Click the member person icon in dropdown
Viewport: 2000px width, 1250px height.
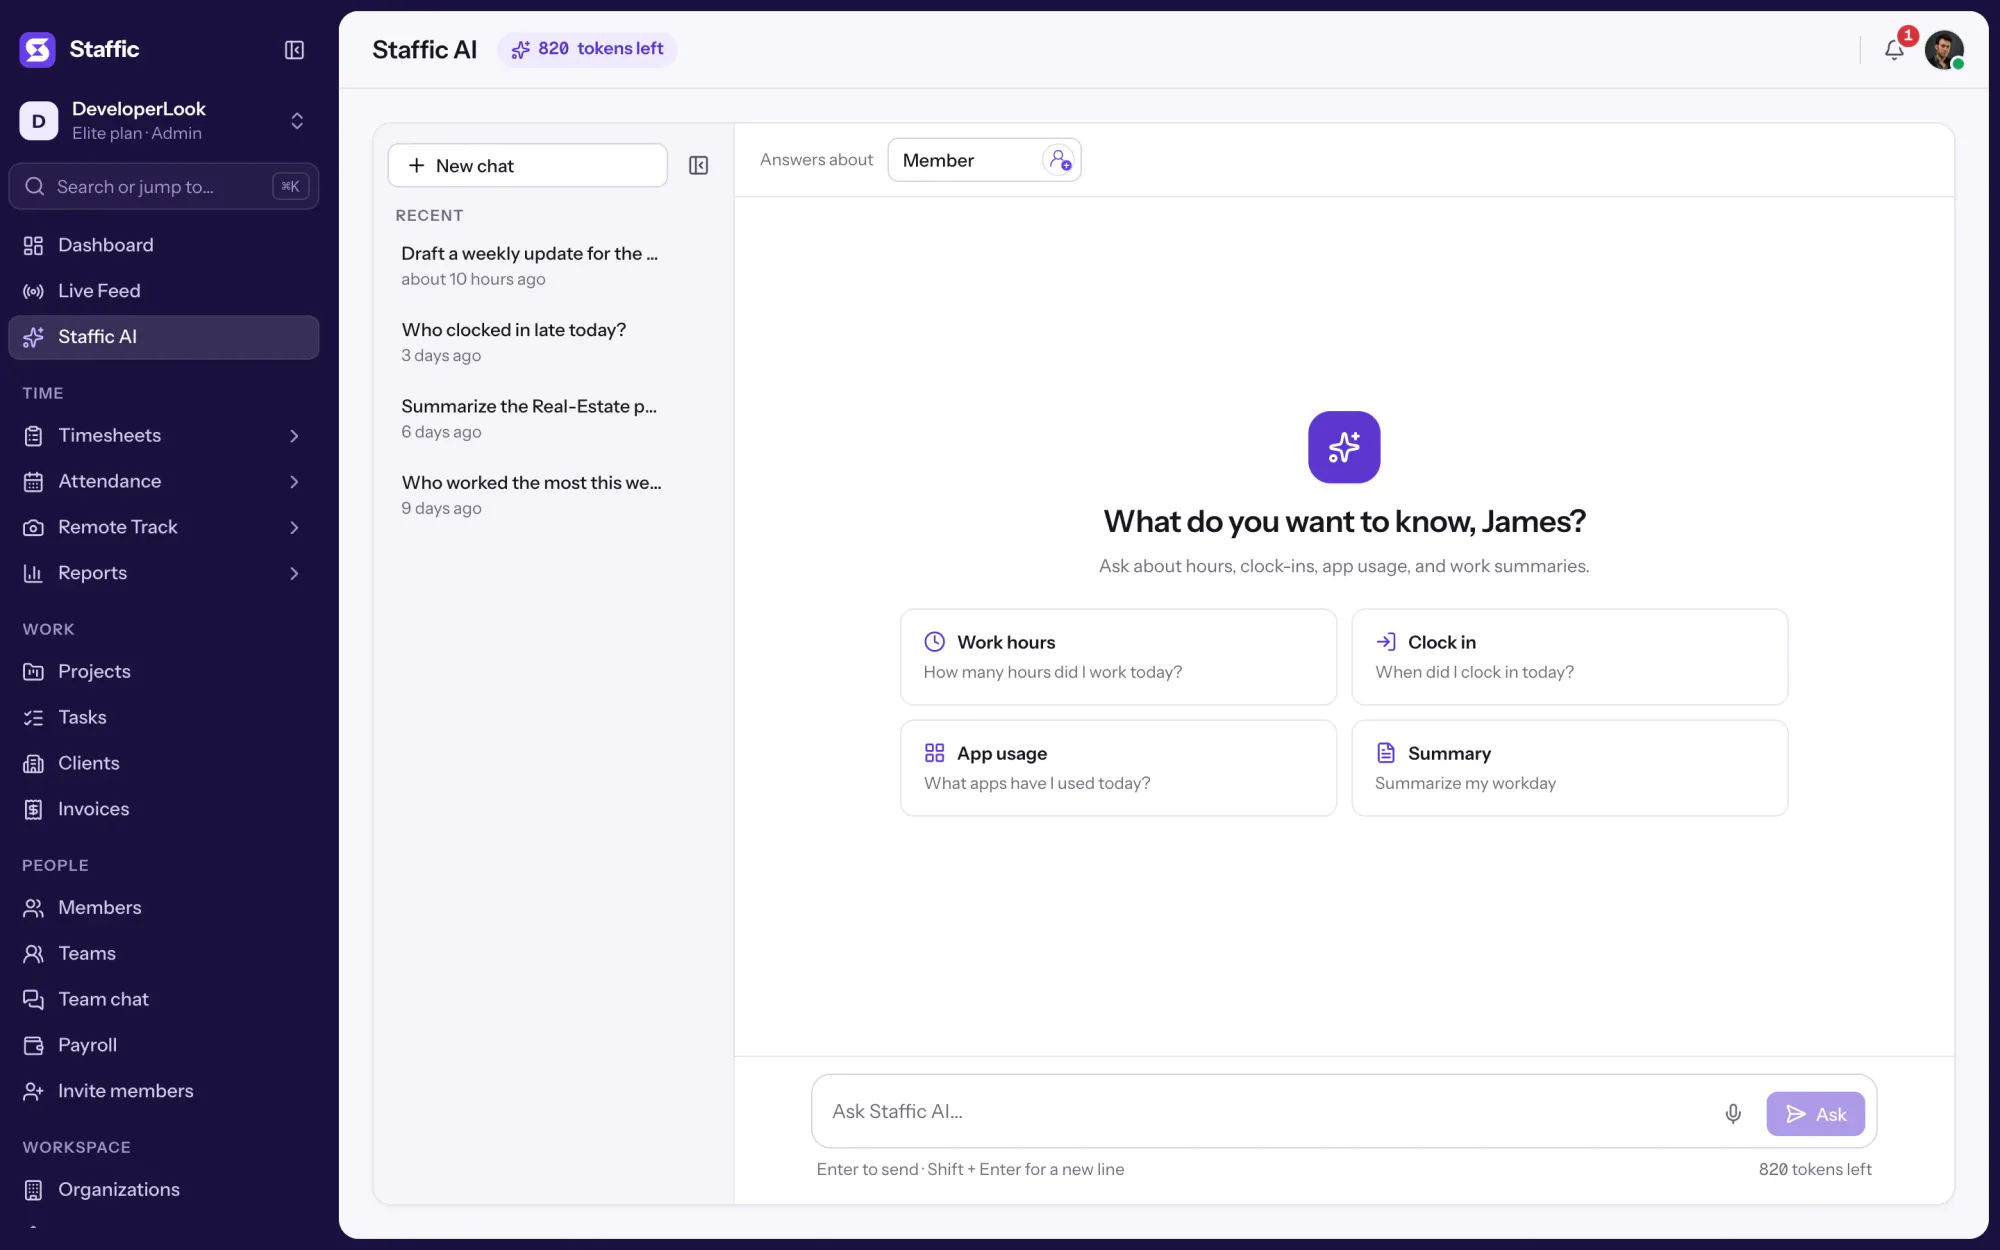coord(1059,160)
